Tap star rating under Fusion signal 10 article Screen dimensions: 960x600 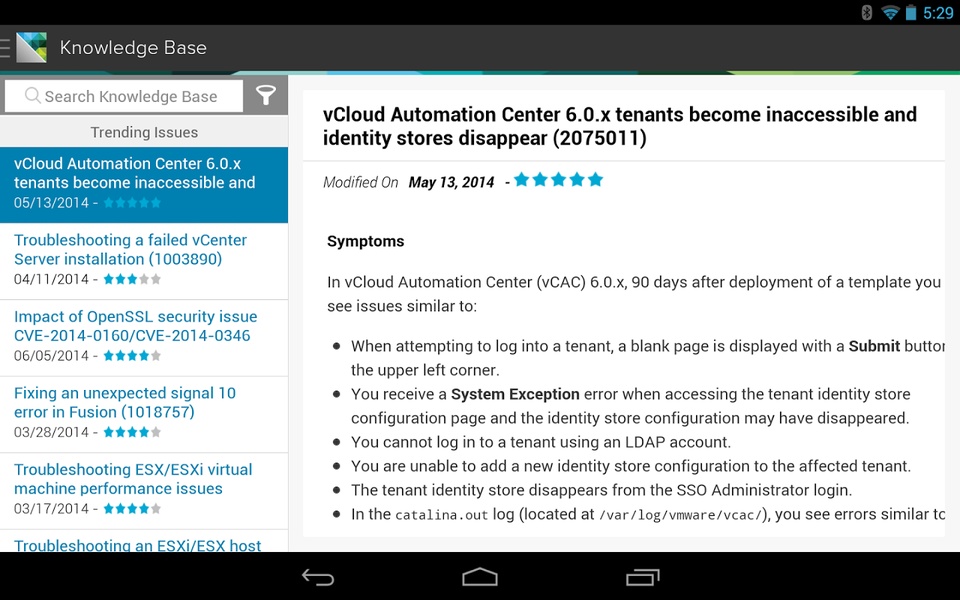click(132, 432)
